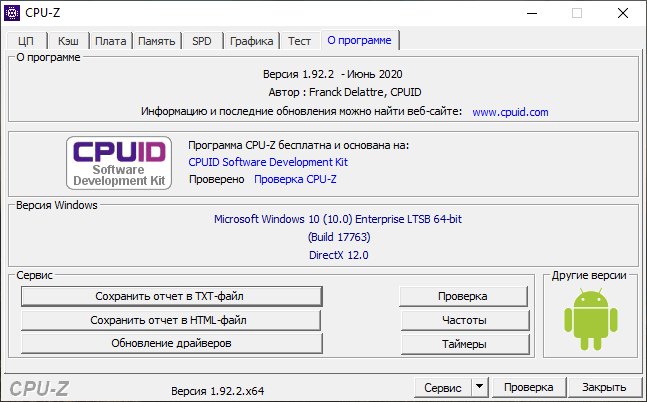Minimize the CPU-Z window
This screenshot has height=402, width=647.
(532, 13)
